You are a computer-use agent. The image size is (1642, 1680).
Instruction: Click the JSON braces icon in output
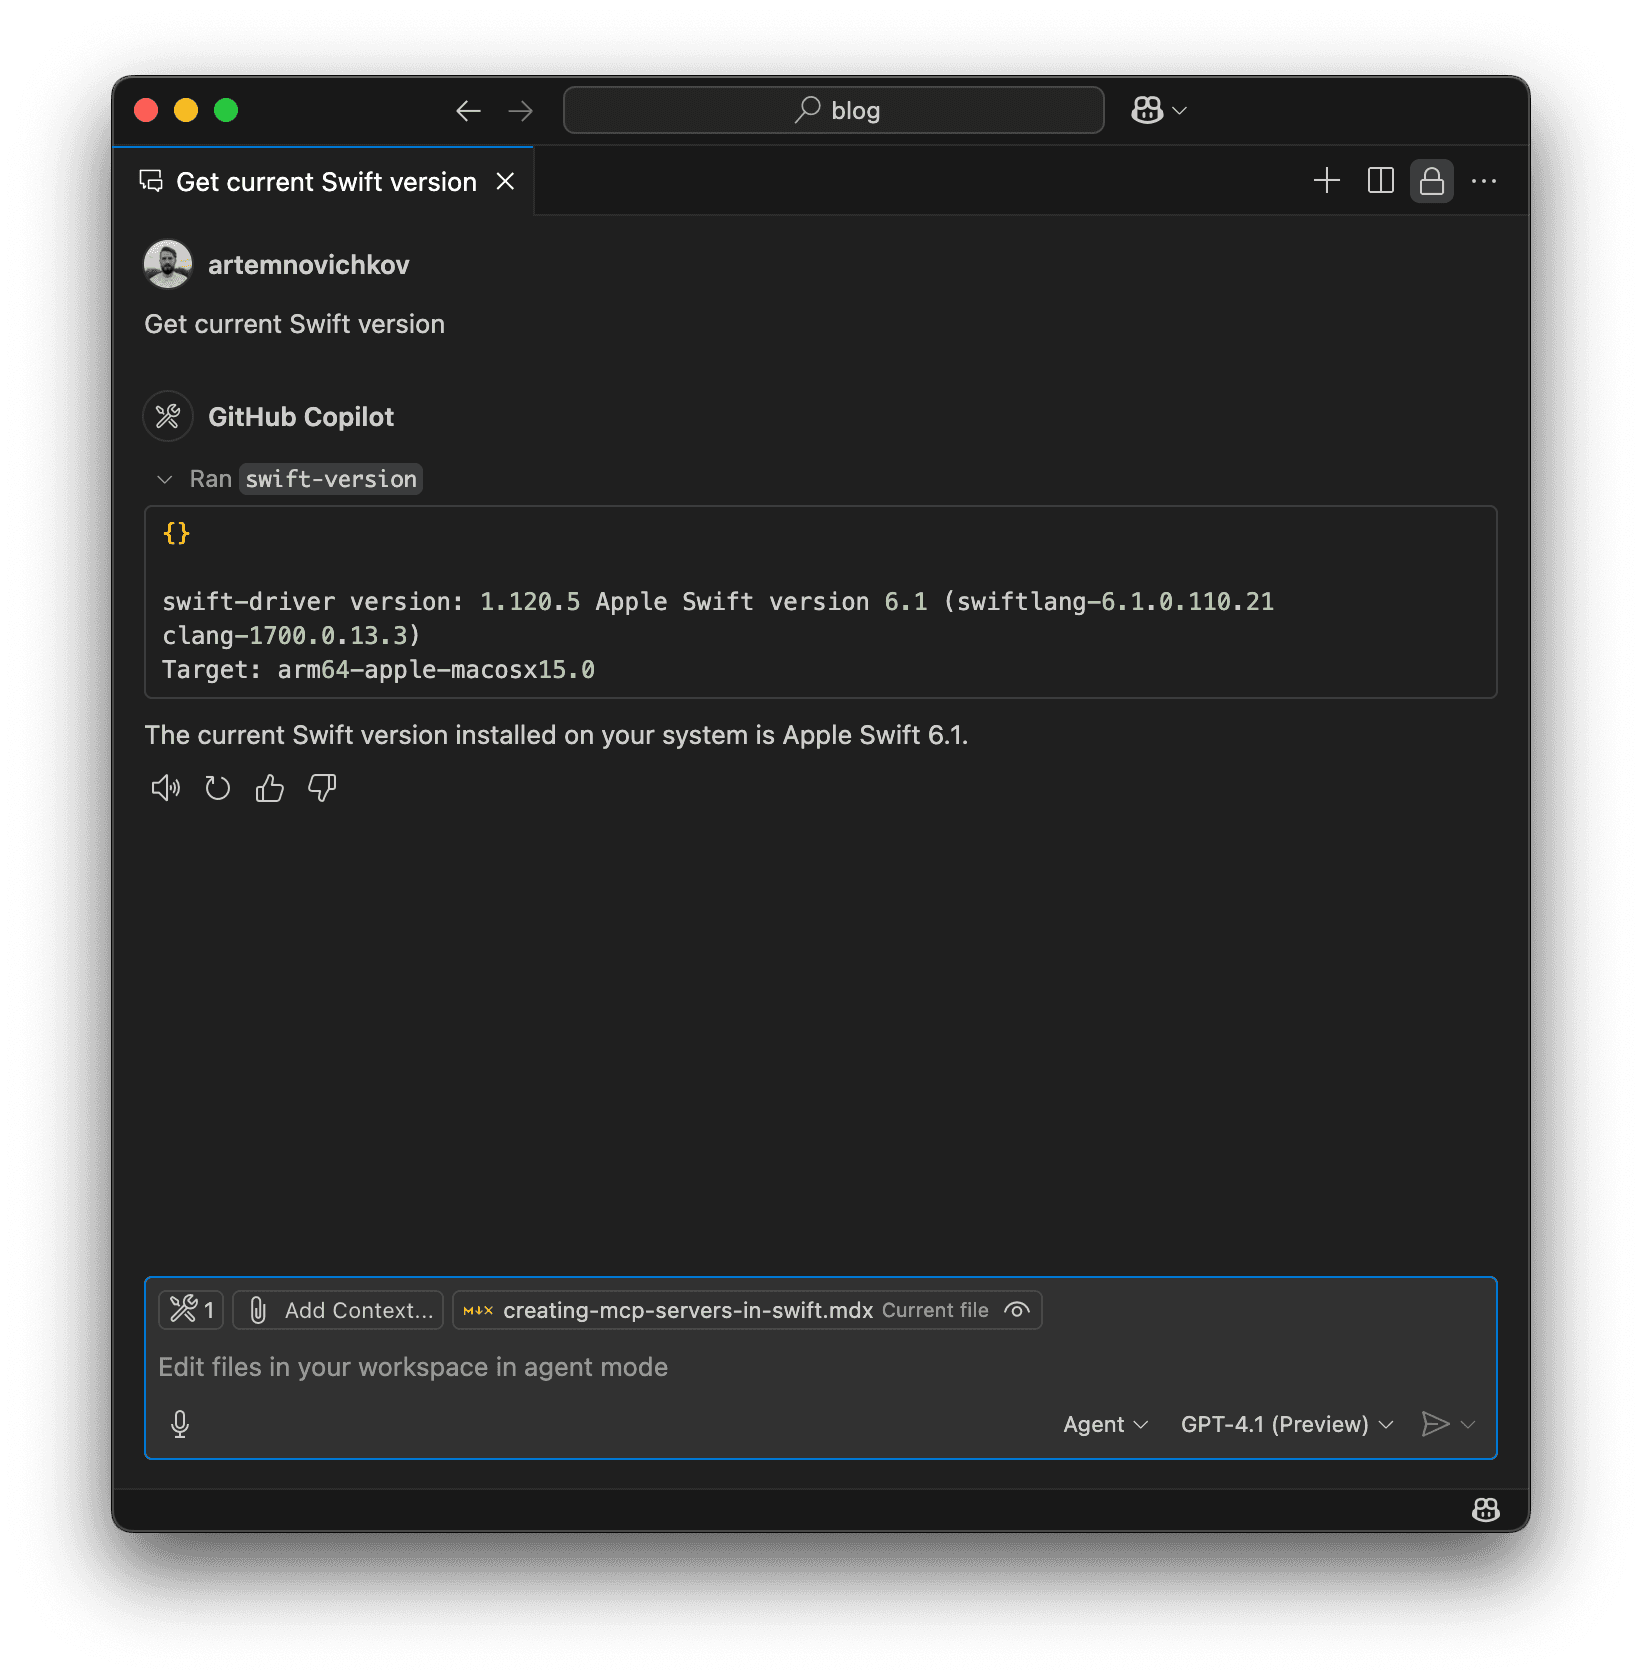177,533
